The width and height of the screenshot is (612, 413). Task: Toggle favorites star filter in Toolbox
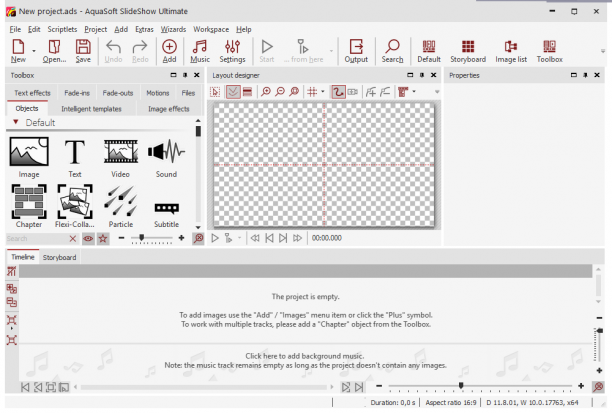[103, 239]
